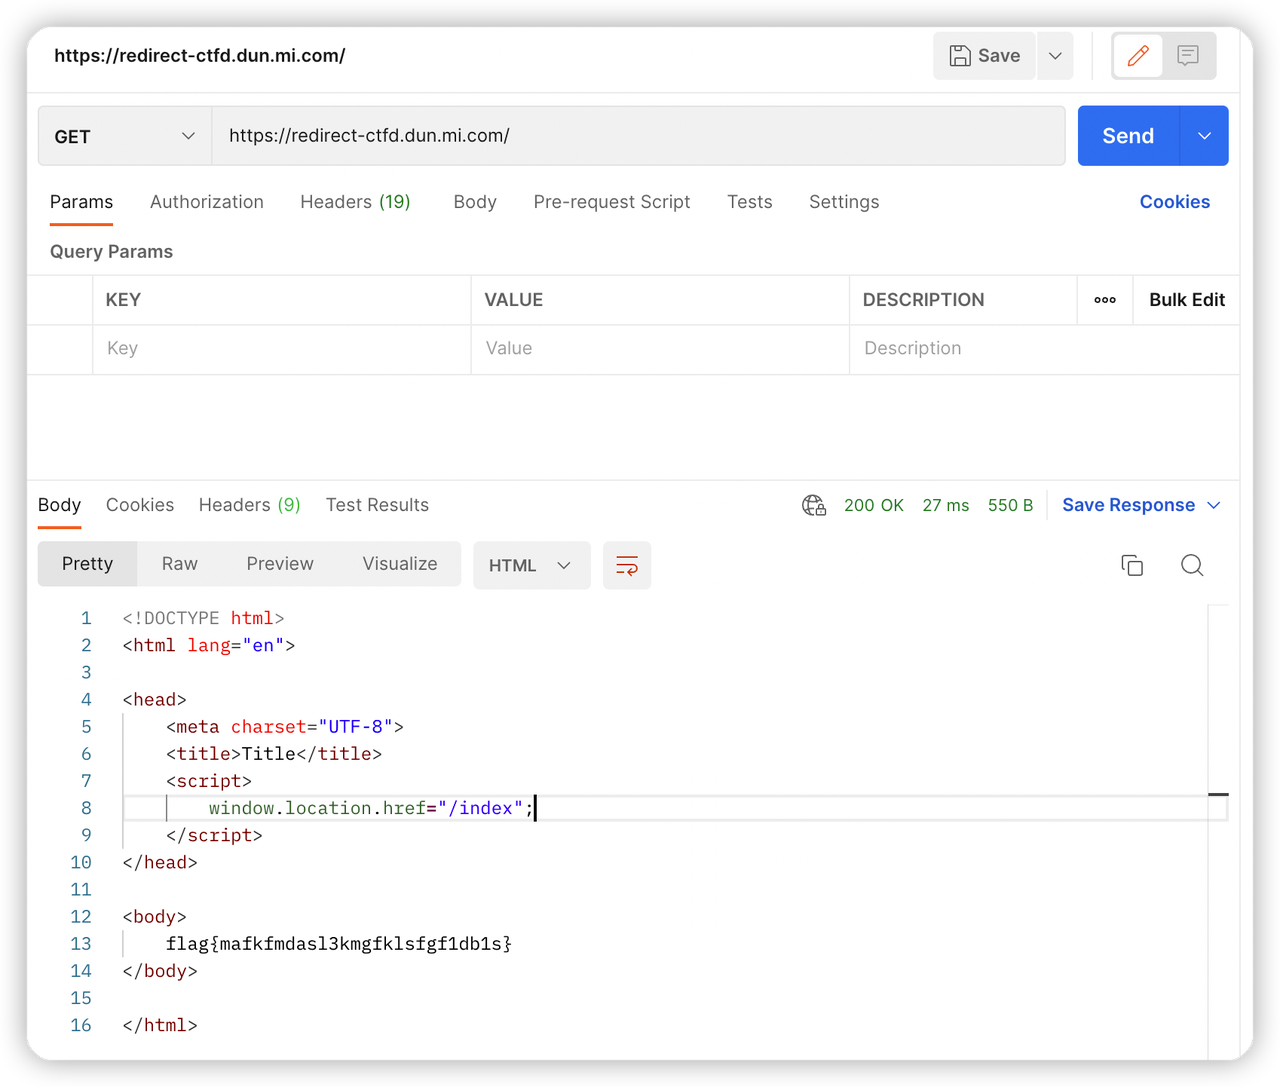Click the wrap lines icon
1280x1087 pixels.
click(x=627, y=565)
